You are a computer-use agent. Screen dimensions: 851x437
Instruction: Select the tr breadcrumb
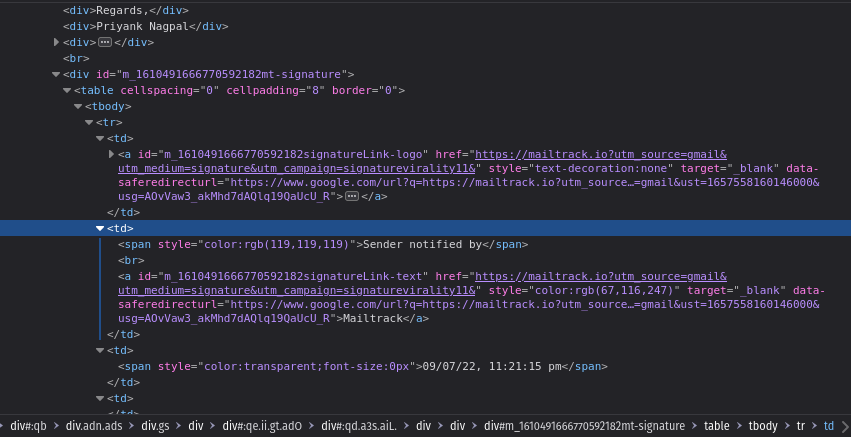(801, 426)
